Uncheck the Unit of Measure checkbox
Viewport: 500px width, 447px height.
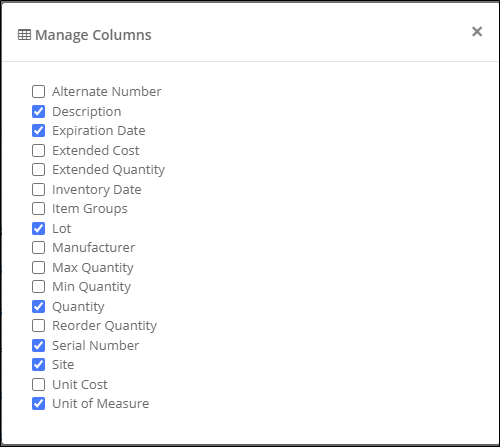[39, 403]
